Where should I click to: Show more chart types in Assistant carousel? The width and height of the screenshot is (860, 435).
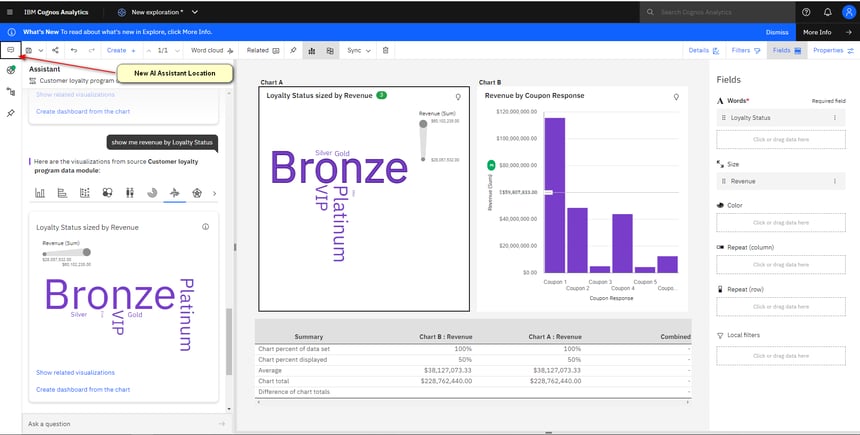point(214,193)
